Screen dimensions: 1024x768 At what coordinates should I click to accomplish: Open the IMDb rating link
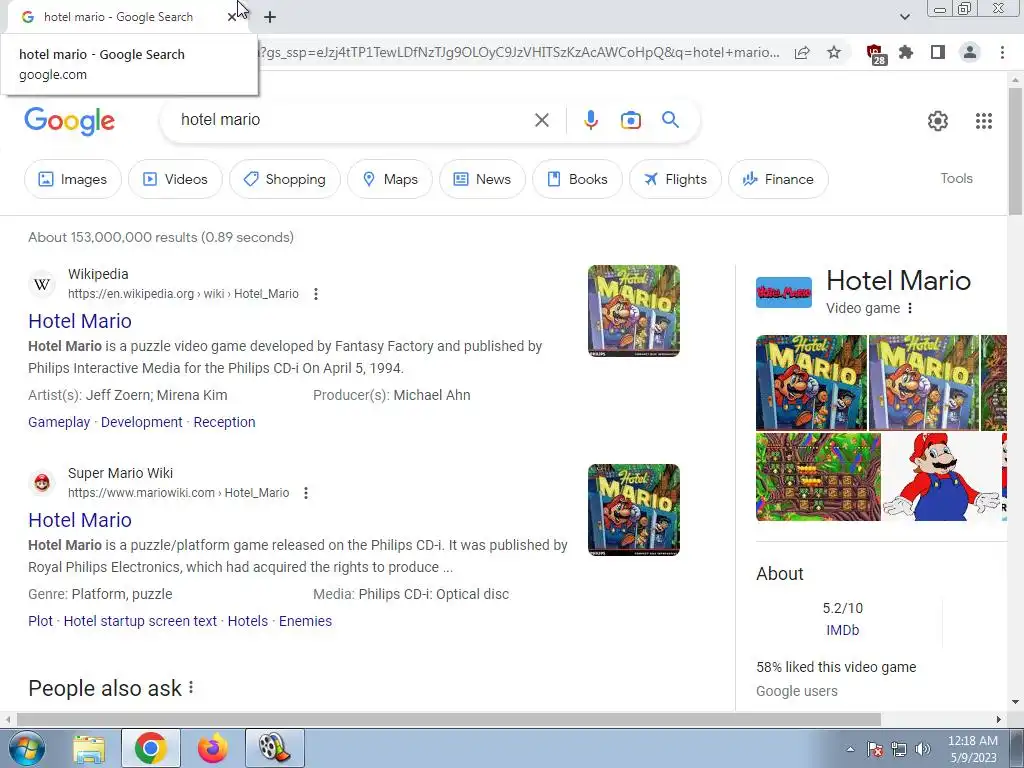click(x=842, y=630)
